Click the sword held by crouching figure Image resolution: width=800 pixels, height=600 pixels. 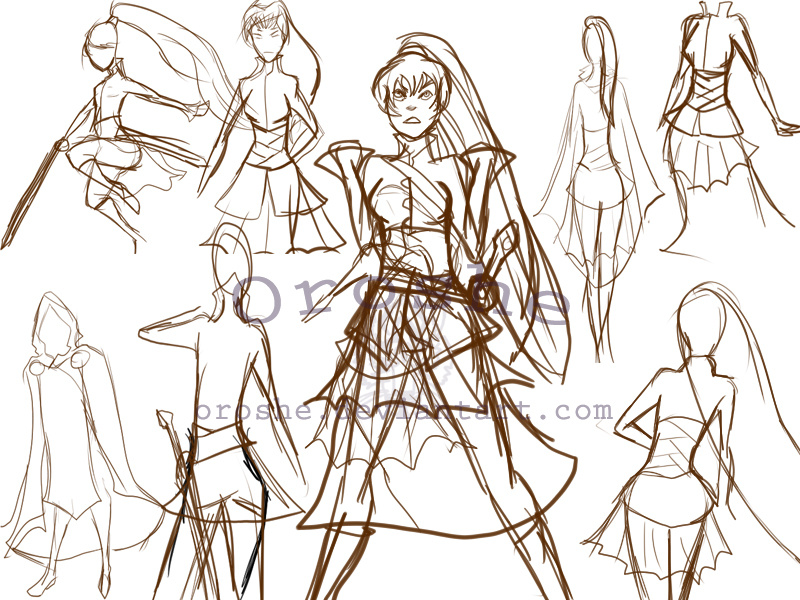pos(35,195)
